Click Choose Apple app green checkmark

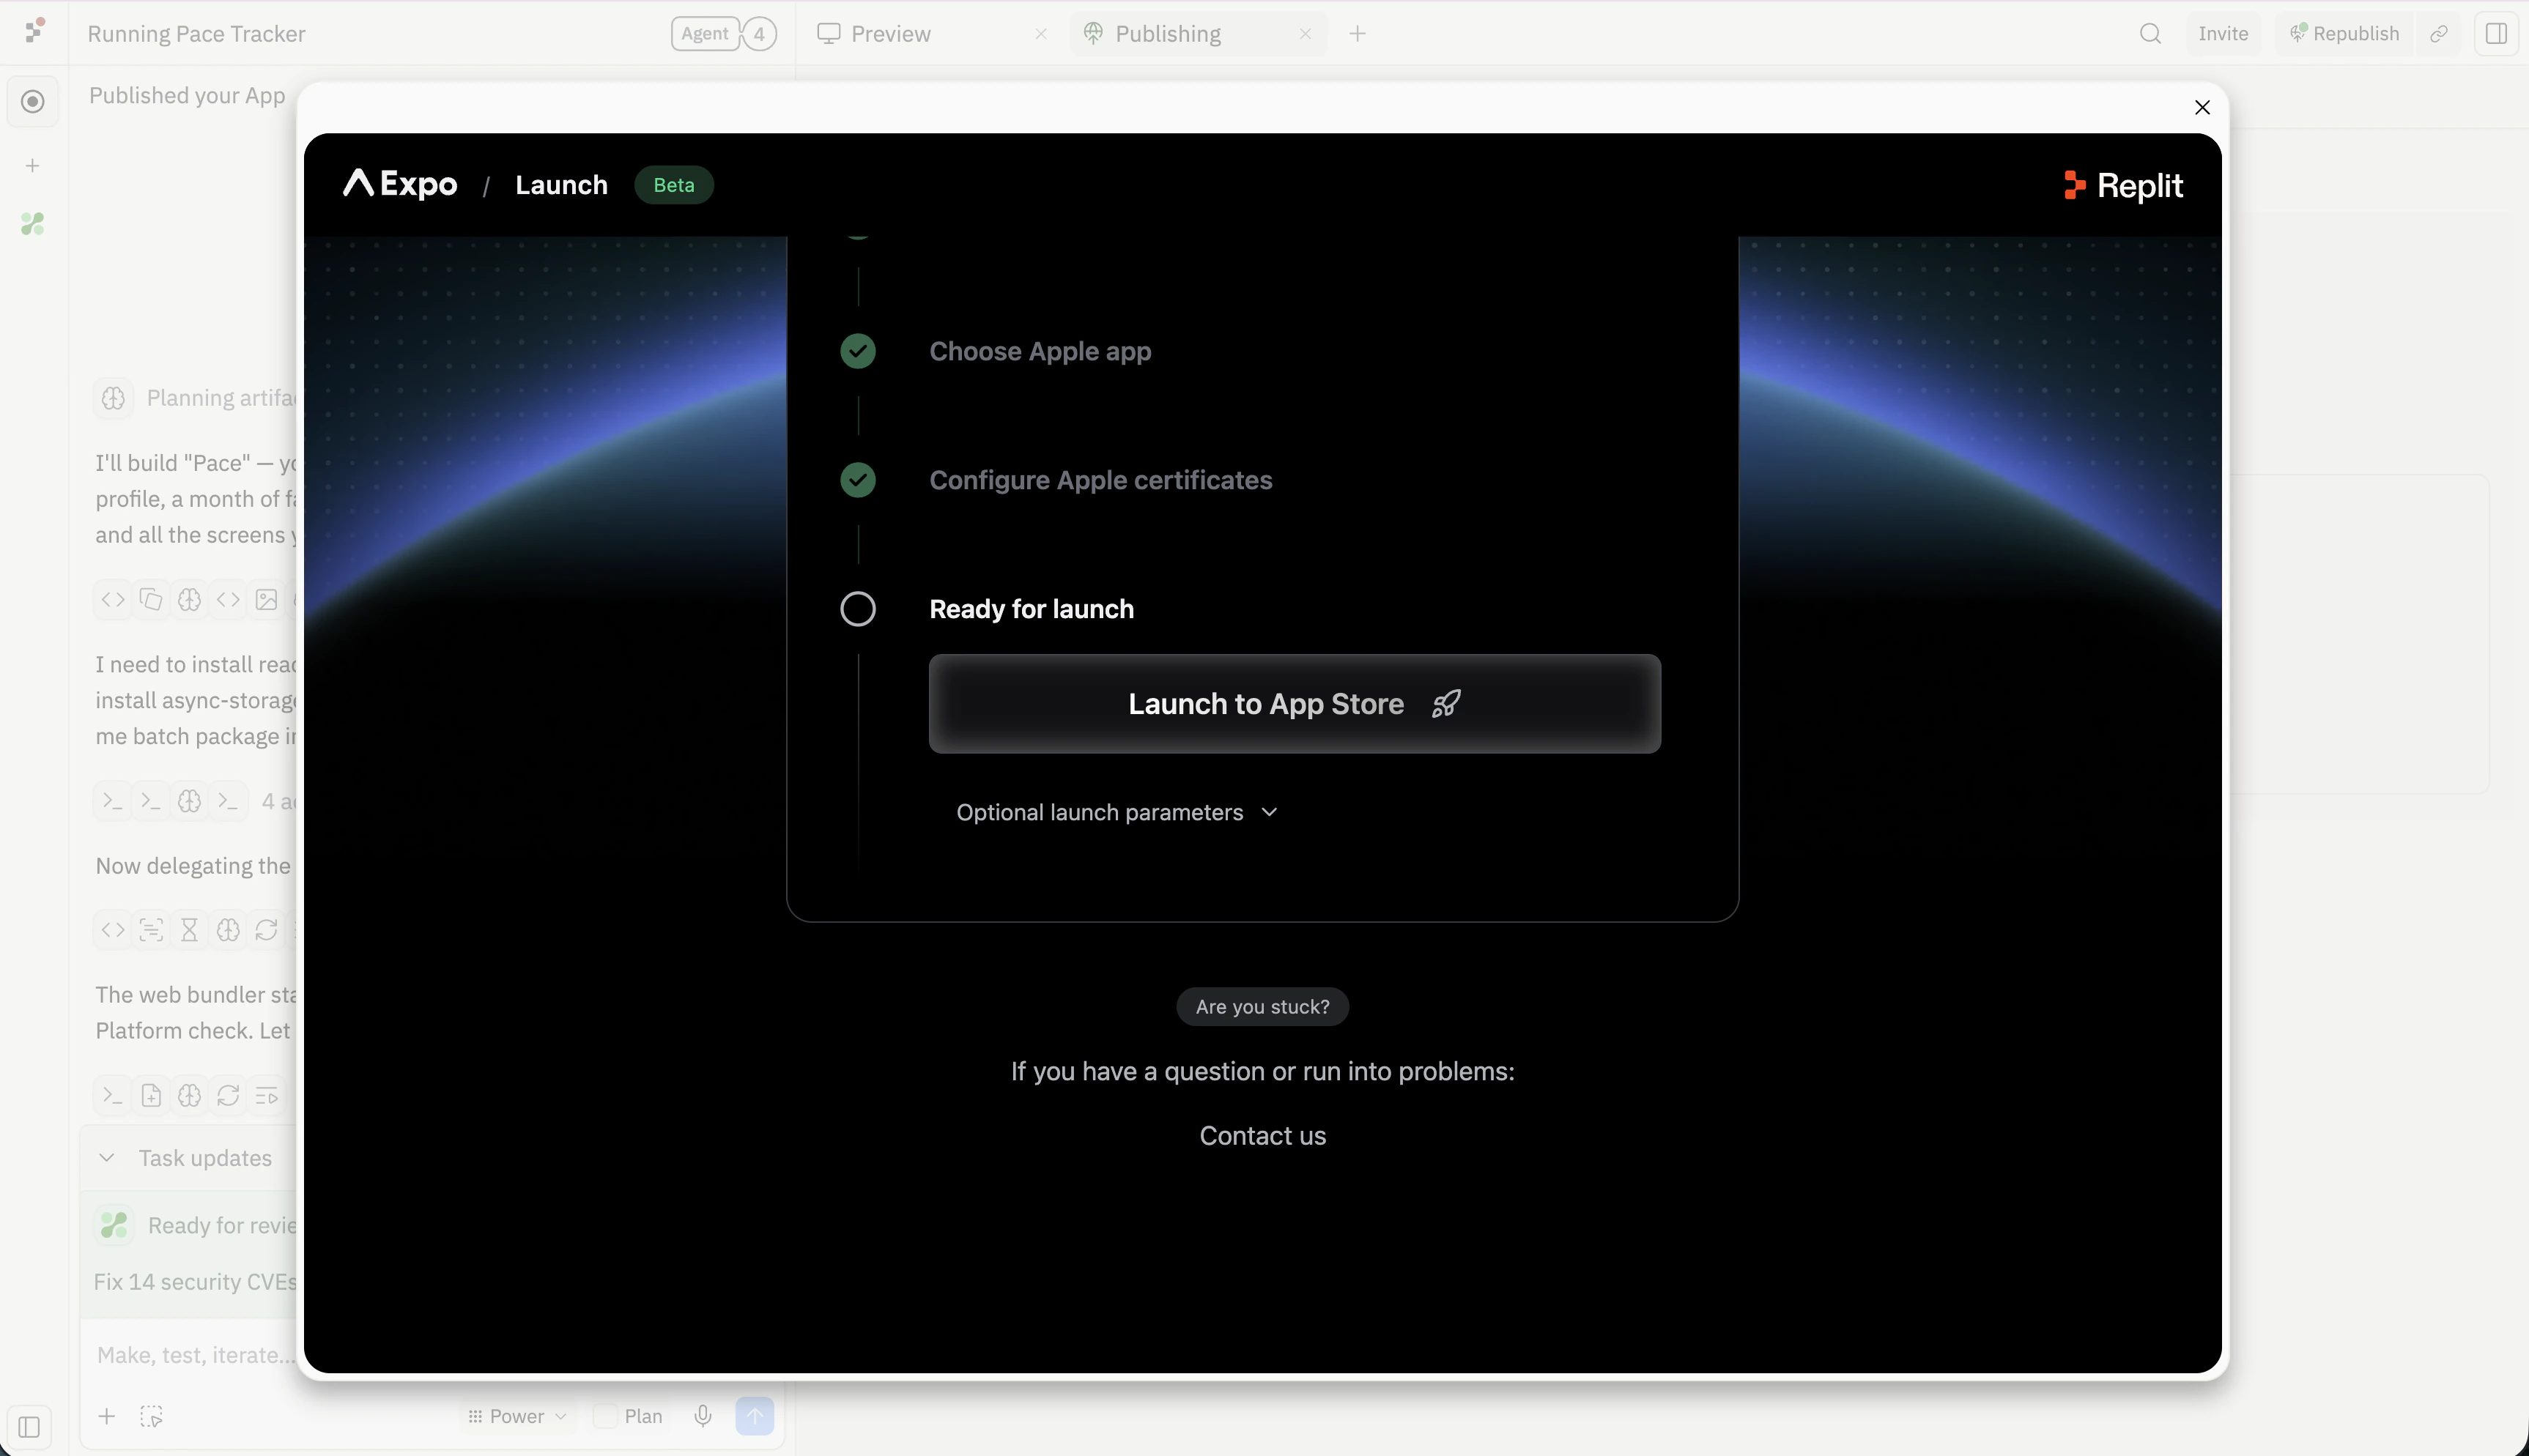857,351
